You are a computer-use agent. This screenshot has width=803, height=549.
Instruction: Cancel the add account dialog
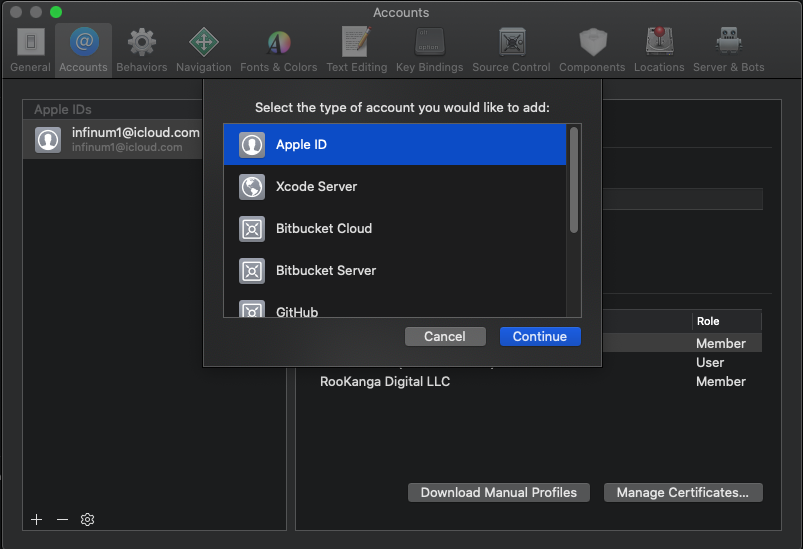(445, 337)
